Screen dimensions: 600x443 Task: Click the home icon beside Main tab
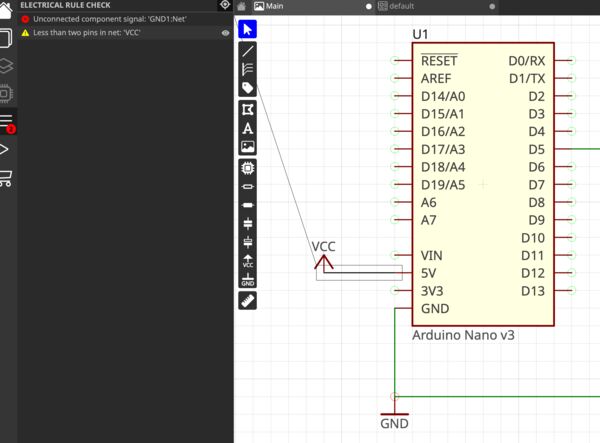point(241,6)
